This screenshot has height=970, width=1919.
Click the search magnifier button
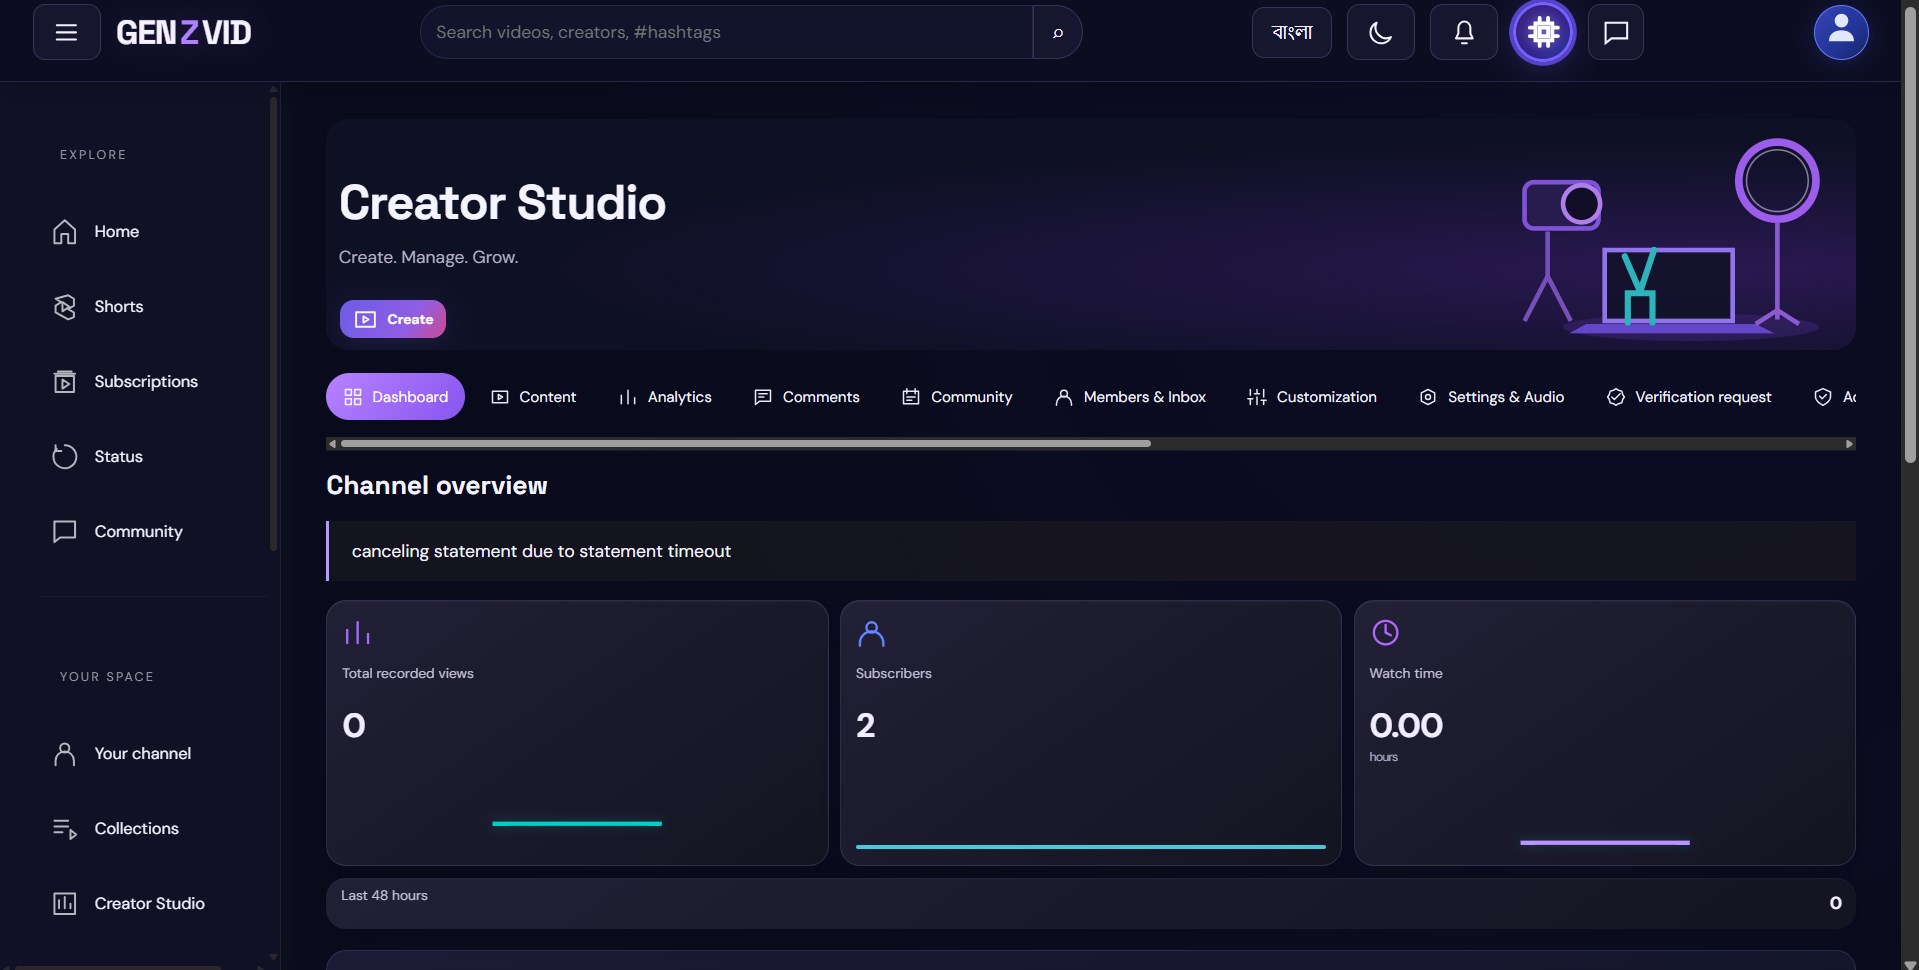point(1057,32)
